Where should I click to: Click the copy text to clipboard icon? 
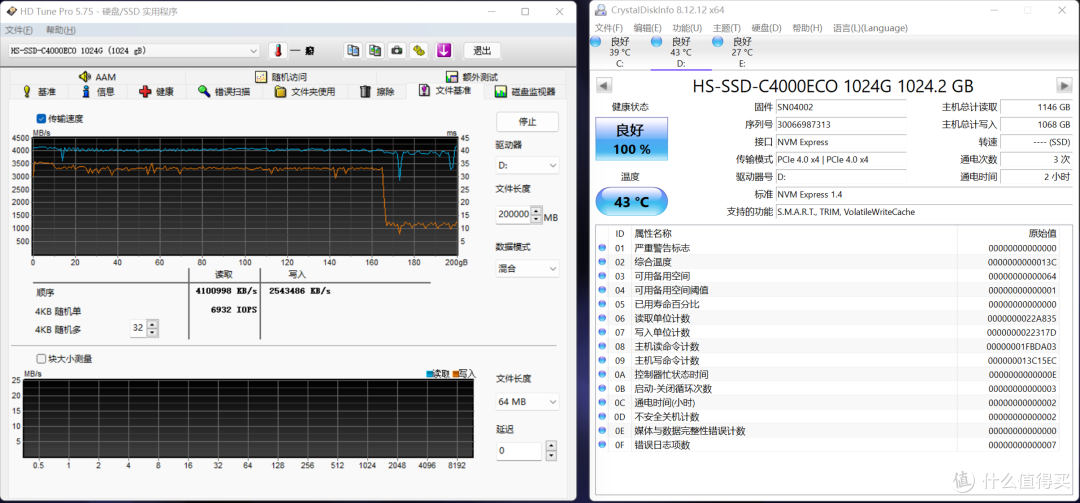tap(353, 50)
